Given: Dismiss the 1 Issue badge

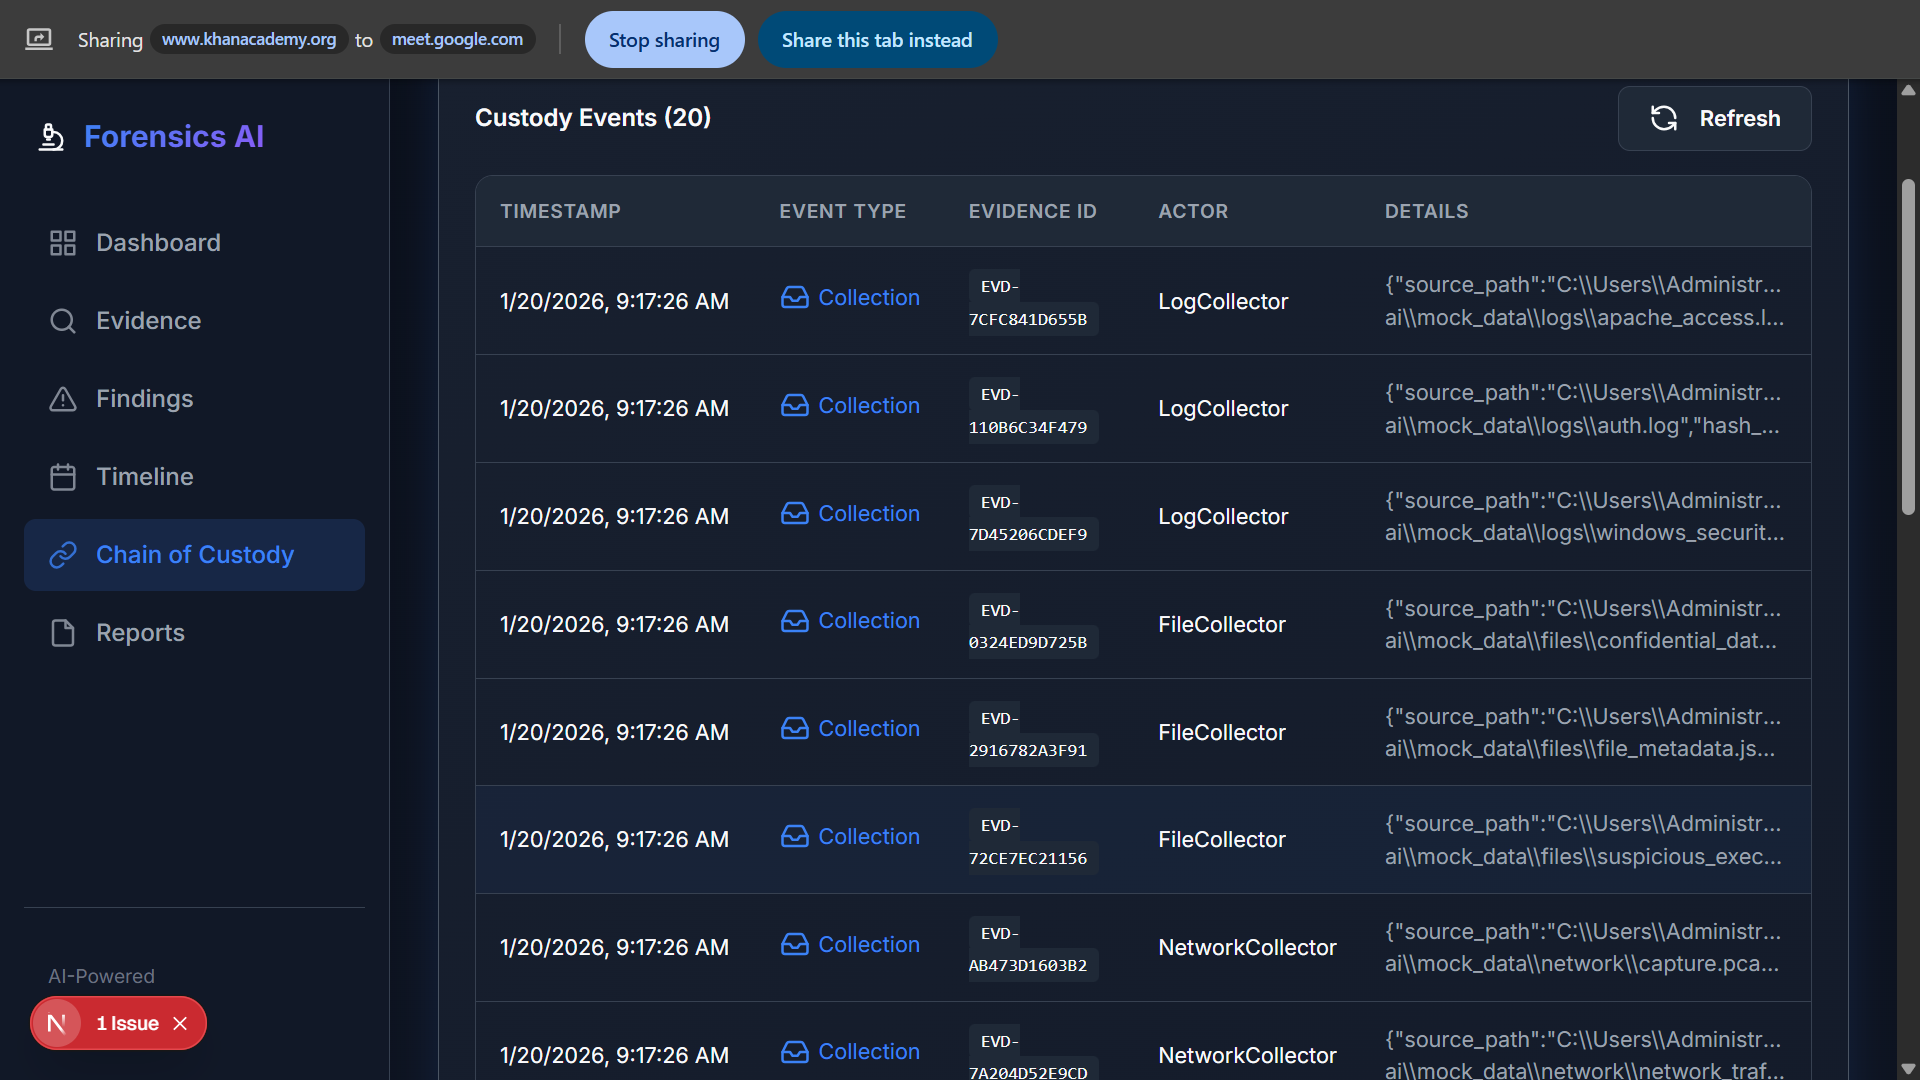Looking at the screenshot, I should click(x=180, y=1023).
